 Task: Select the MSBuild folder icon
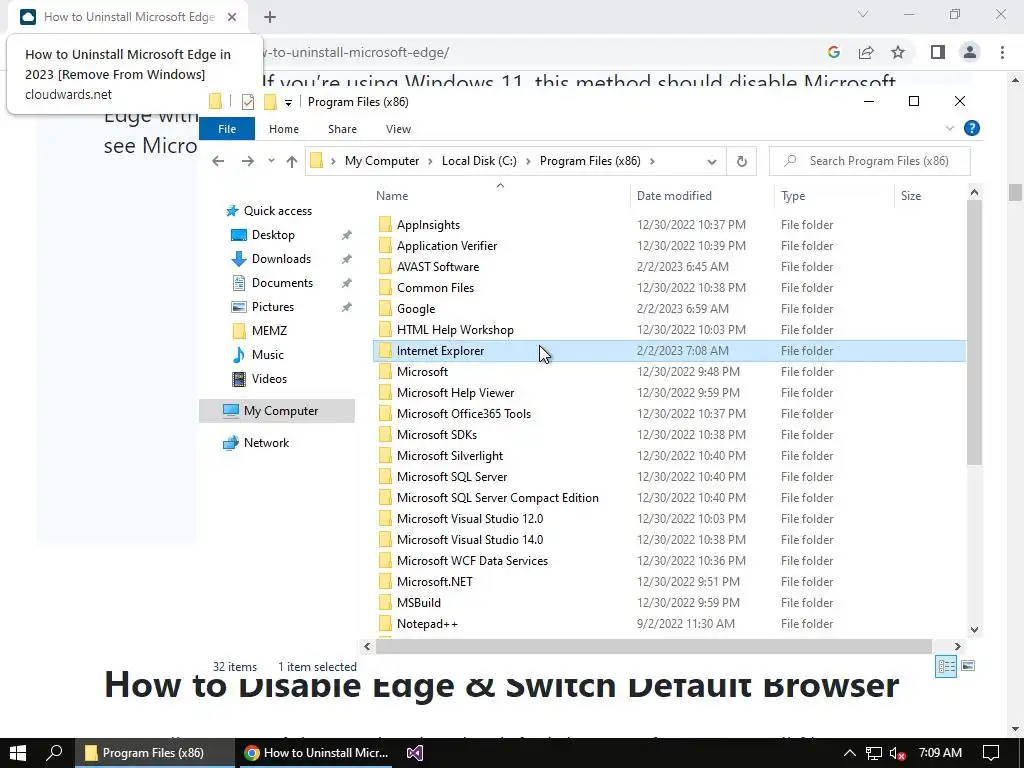(x=385, y=603)
